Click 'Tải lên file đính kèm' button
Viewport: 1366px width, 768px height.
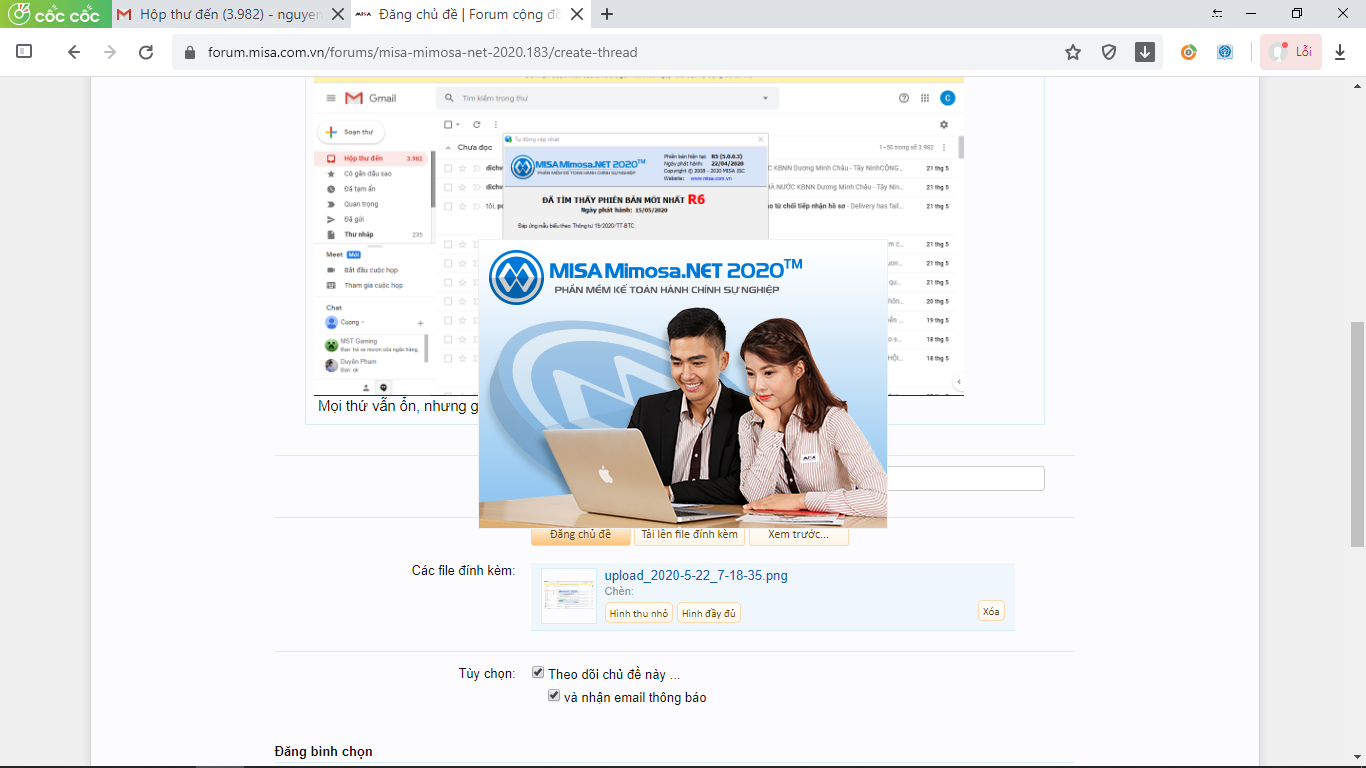(689, 535)
